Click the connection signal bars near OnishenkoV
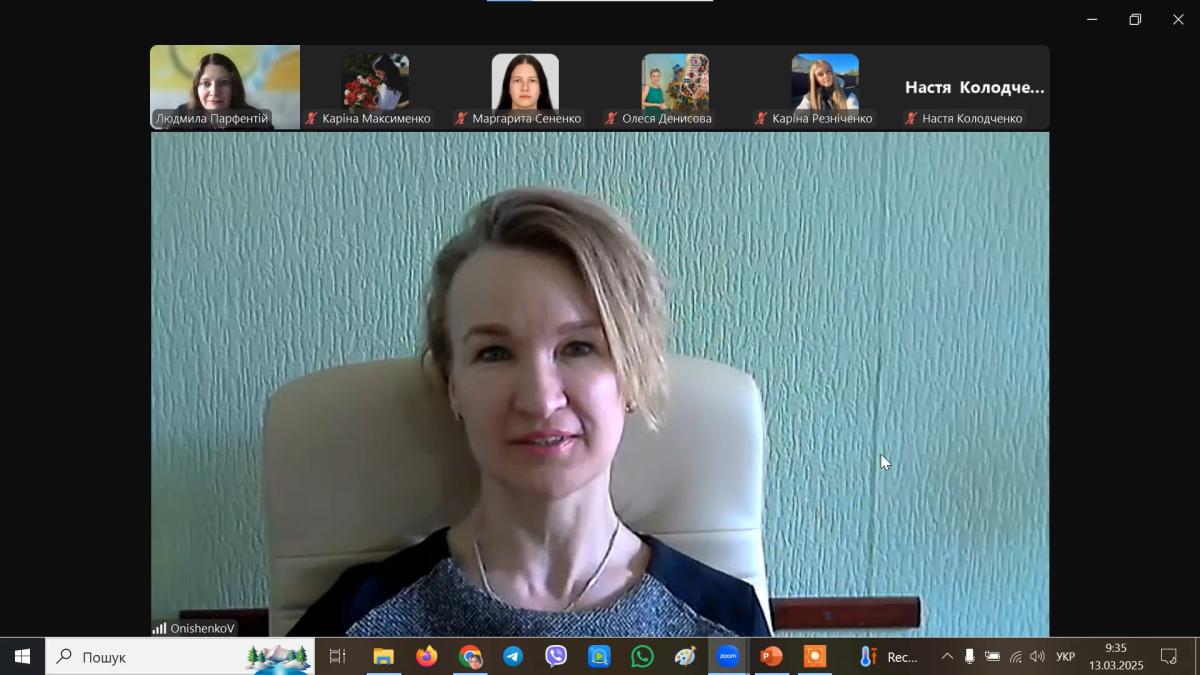This screenshot has height=675, width=1200. click(160, 628)
